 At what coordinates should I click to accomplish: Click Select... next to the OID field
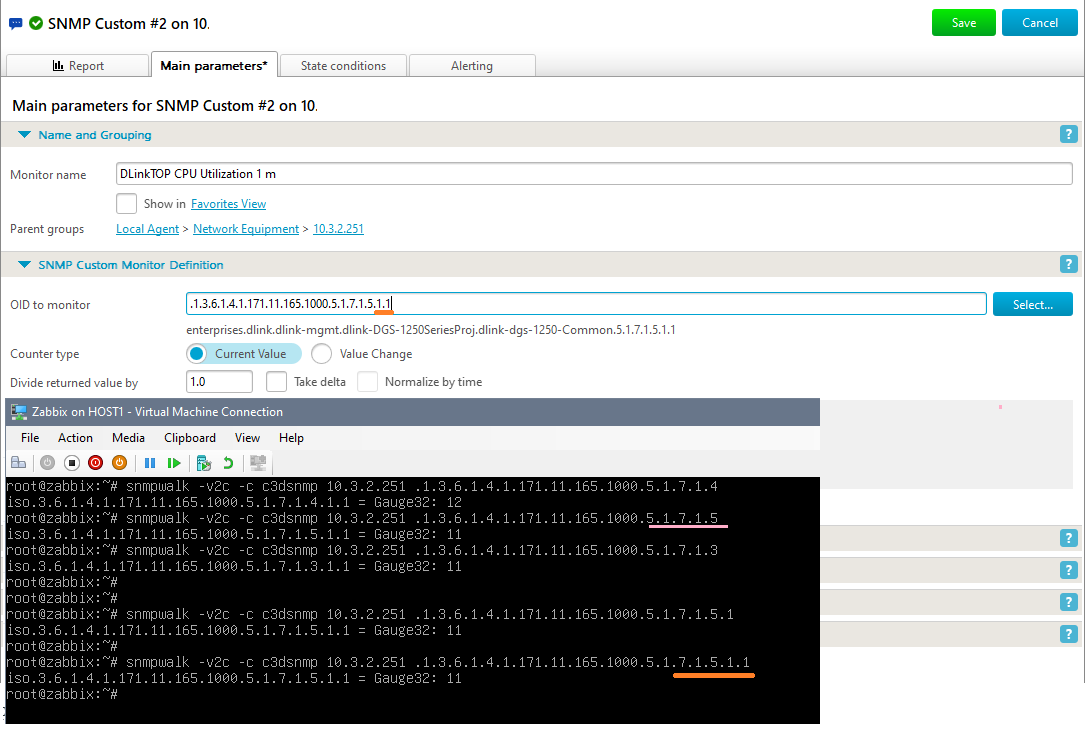pyautogui.click(x=1032, y=305)
